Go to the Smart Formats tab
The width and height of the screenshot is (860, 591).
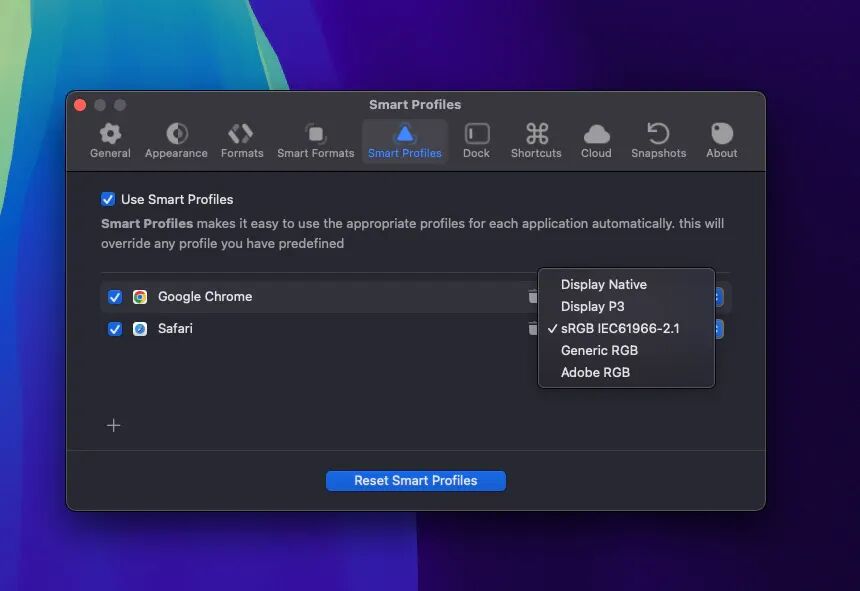point(315,140)
